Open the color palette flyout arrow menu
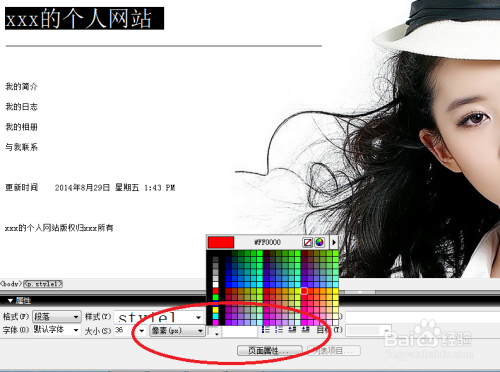500x372 pixels. [334, 242]
